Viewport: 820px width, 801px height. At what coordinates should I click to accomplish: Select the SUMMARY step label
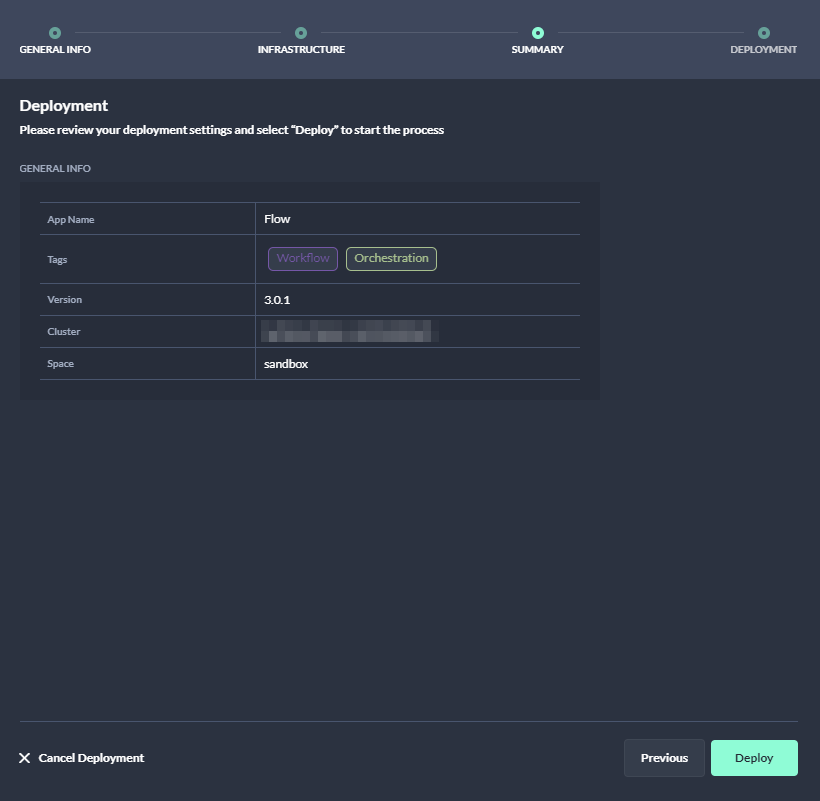tap(537, 50)
